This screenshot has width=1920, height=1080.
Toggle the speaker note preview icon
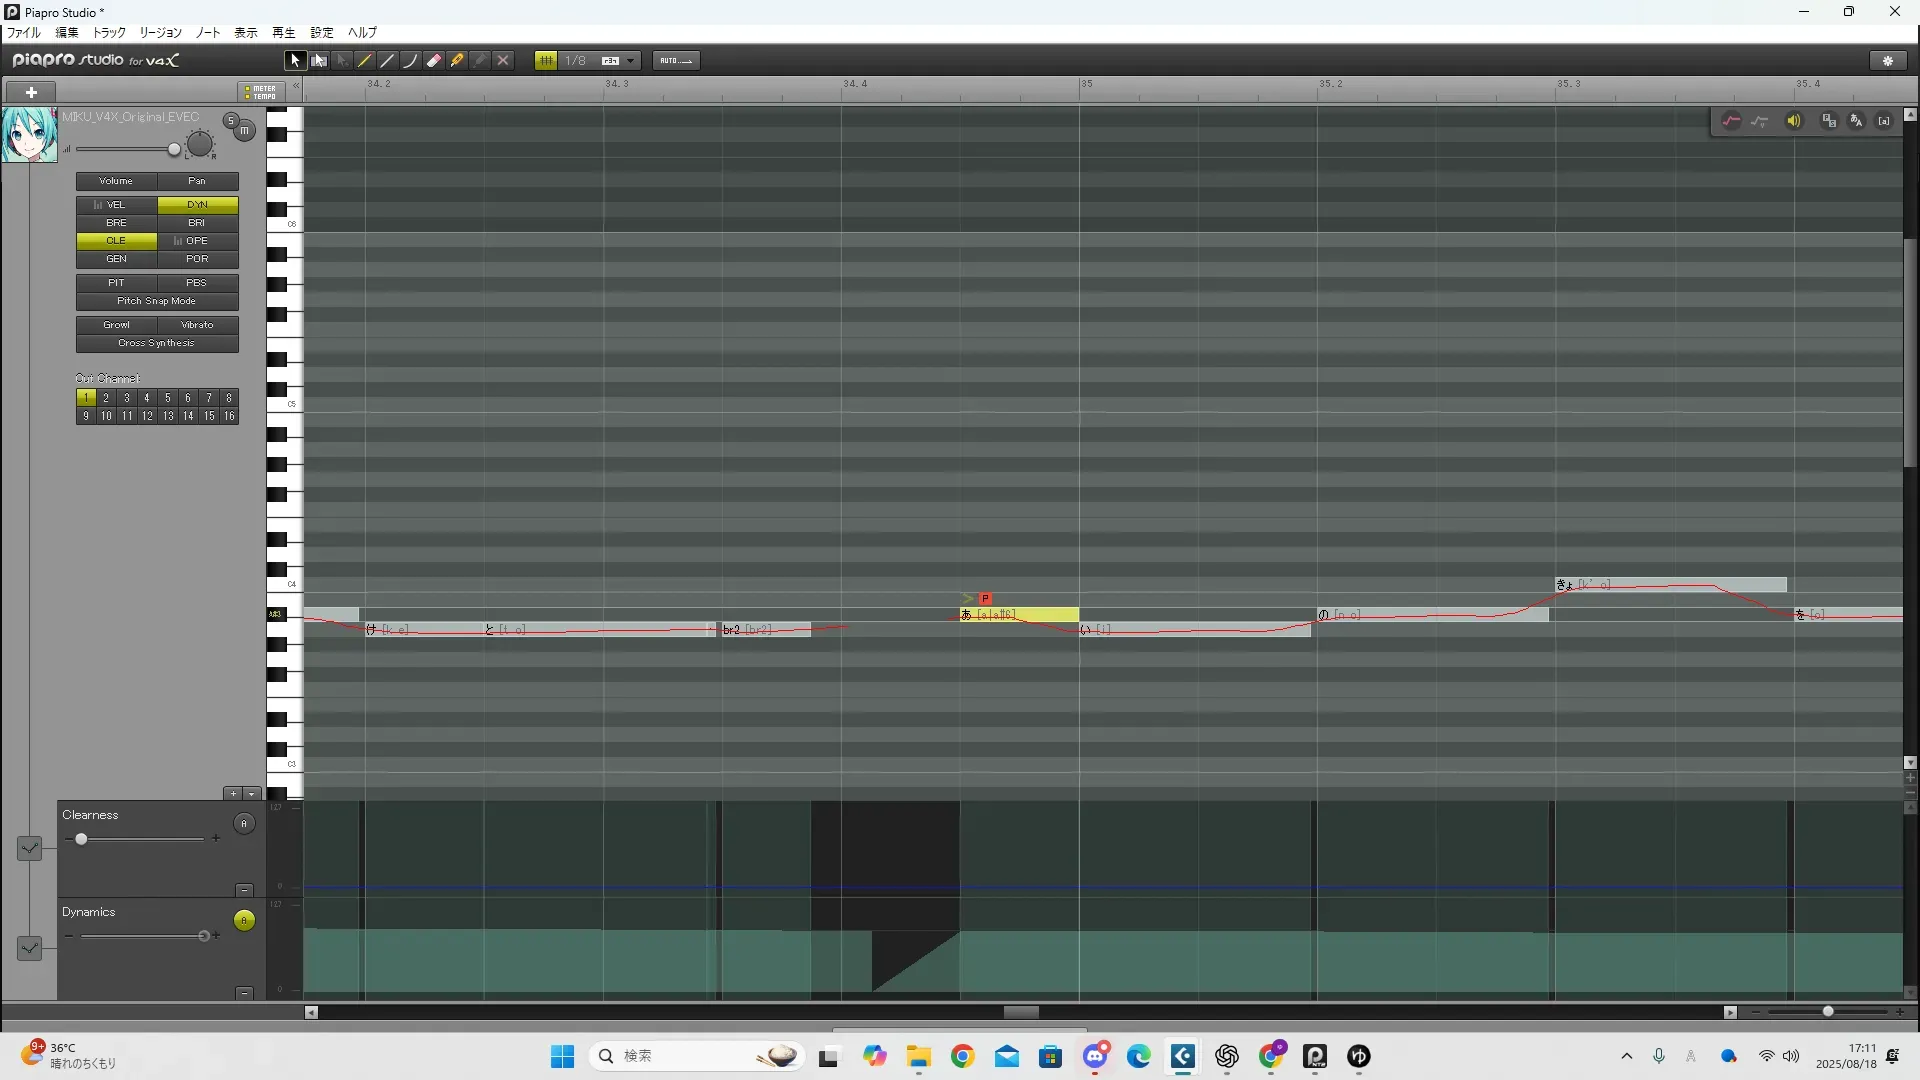(x=1794, y=121)
